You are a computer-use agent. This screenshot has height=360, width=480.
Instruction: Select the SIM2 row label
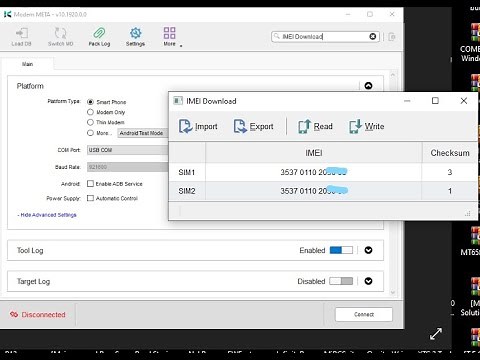(x=187, y=191)
